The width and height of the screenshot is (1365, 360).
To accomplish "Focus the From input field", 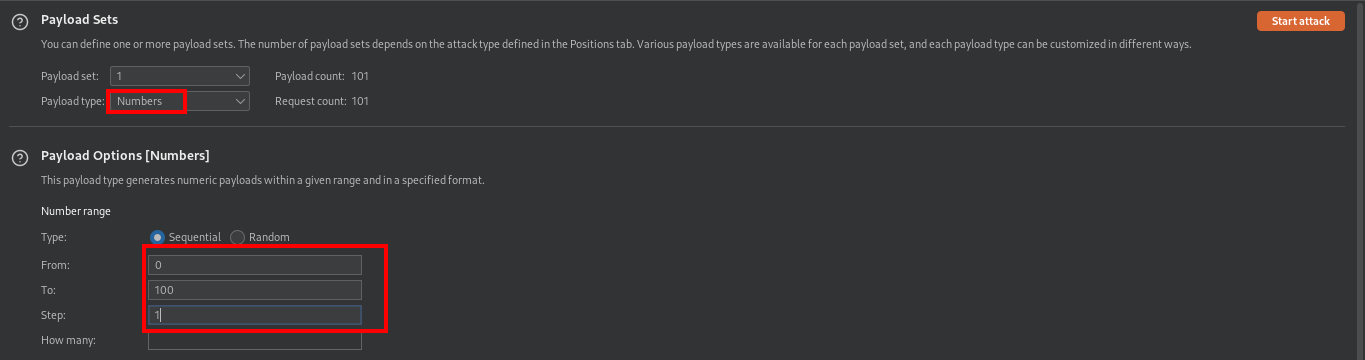I will (x=254, y=265).
